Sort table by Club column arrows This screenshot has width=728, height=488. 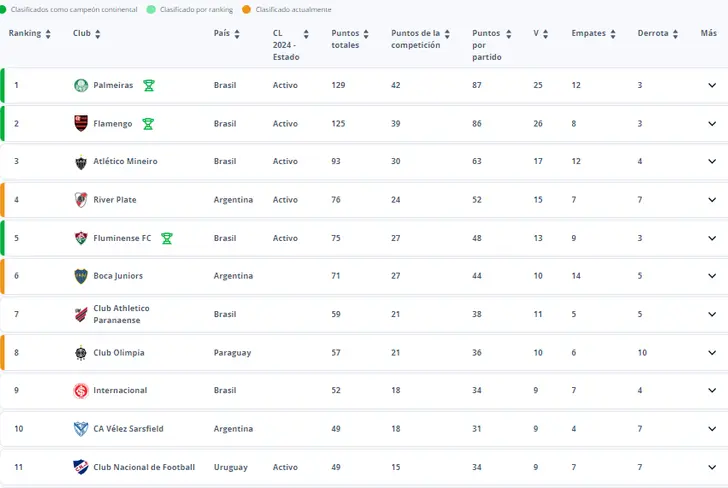(98, 33)
